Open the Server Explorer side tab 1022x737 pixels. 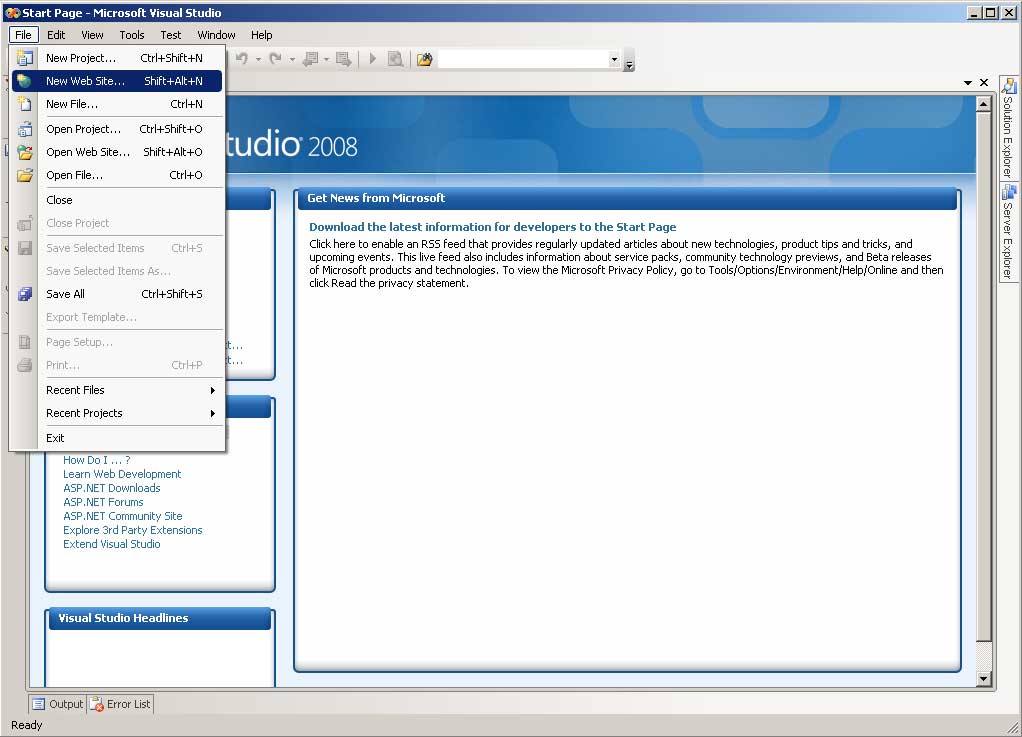1009,233
